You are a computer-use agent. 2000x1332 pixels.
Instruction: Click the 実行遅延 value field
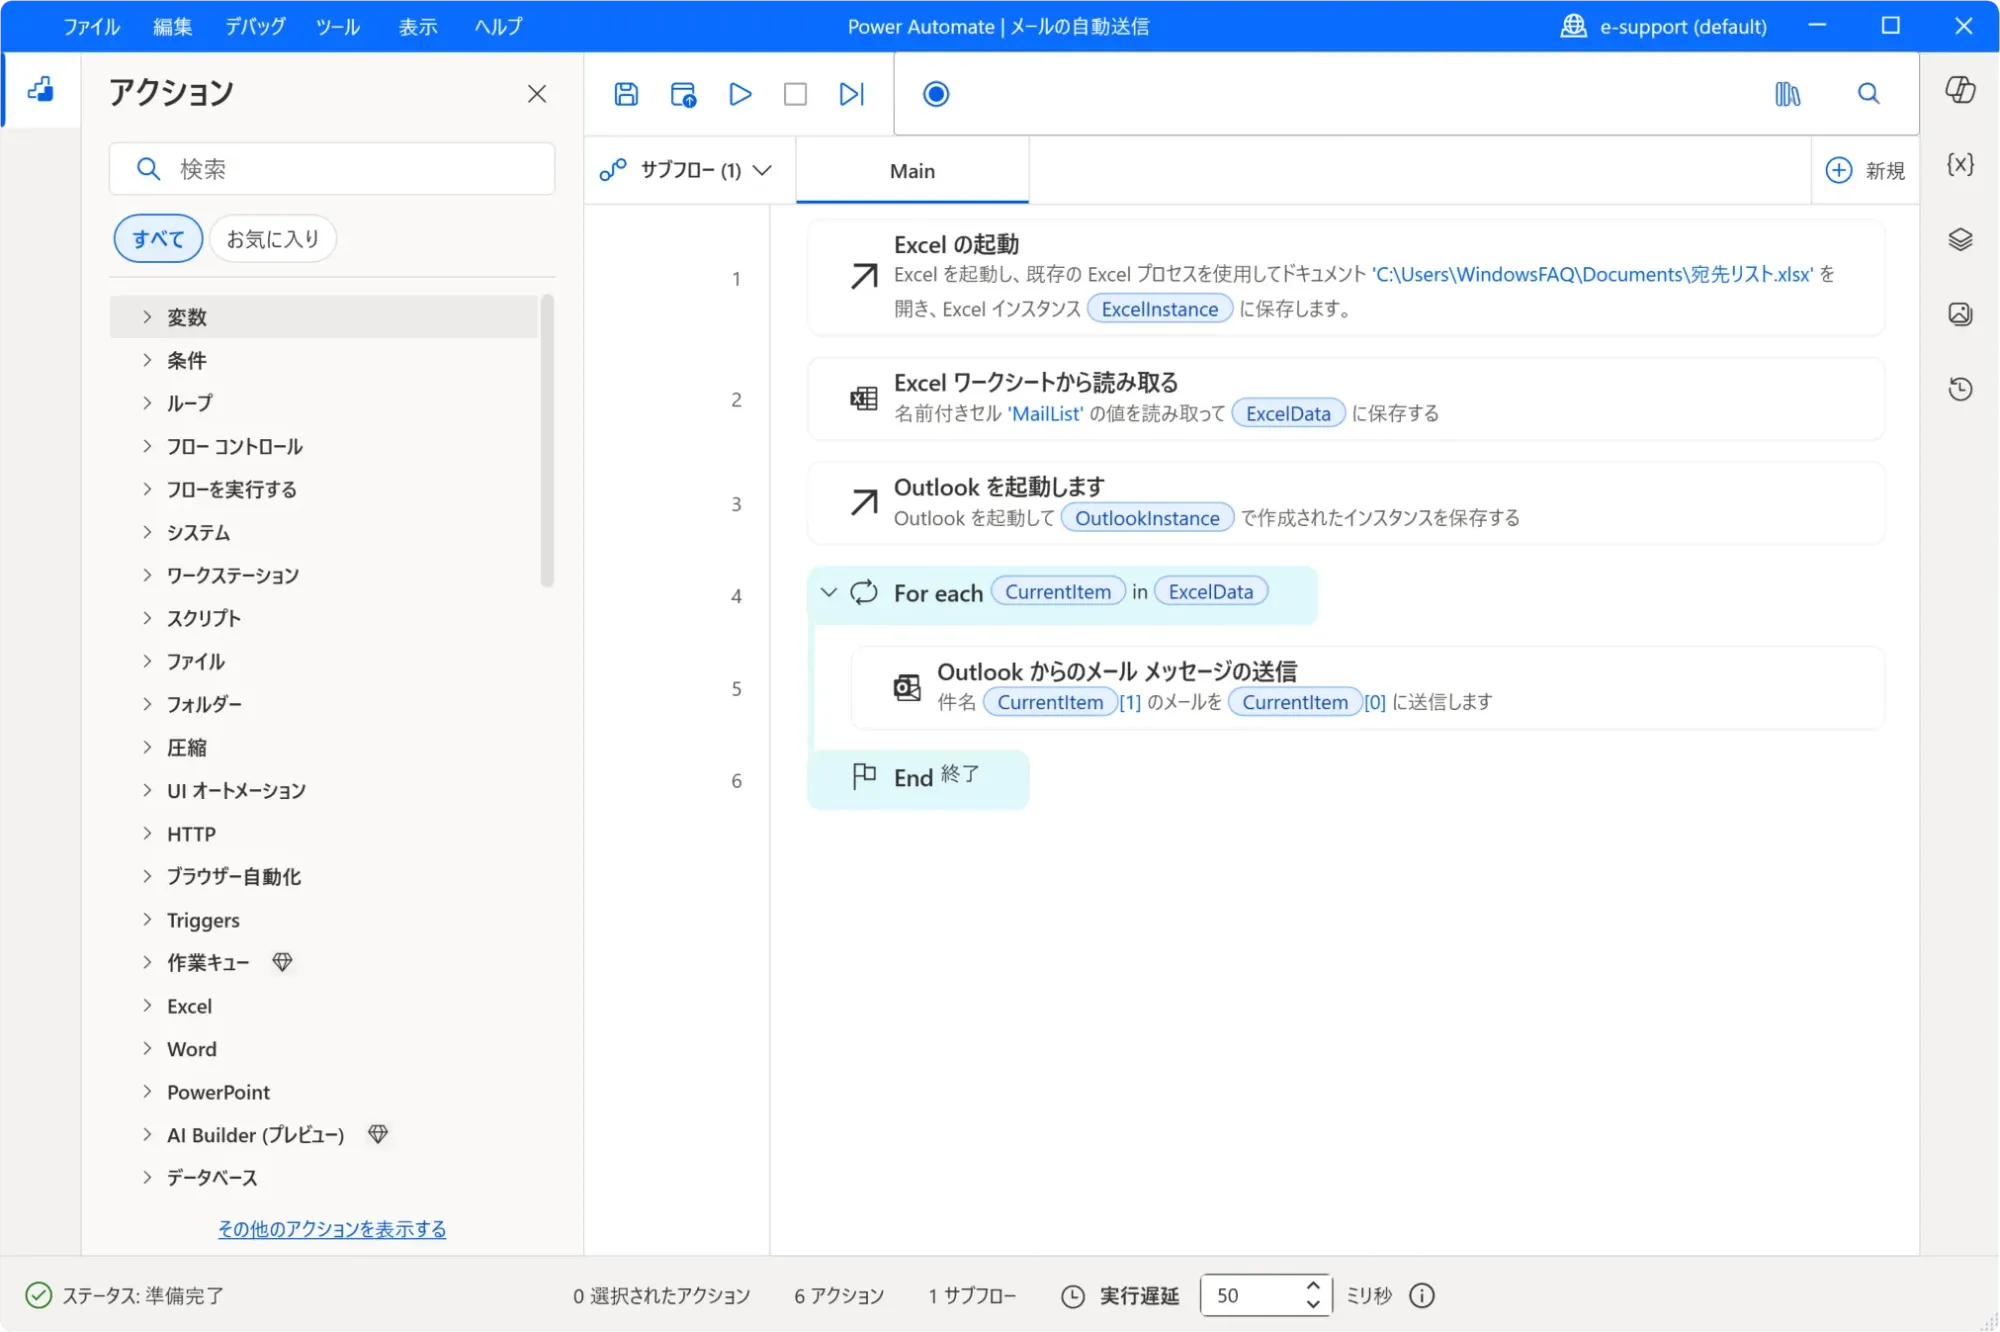1254,1296
